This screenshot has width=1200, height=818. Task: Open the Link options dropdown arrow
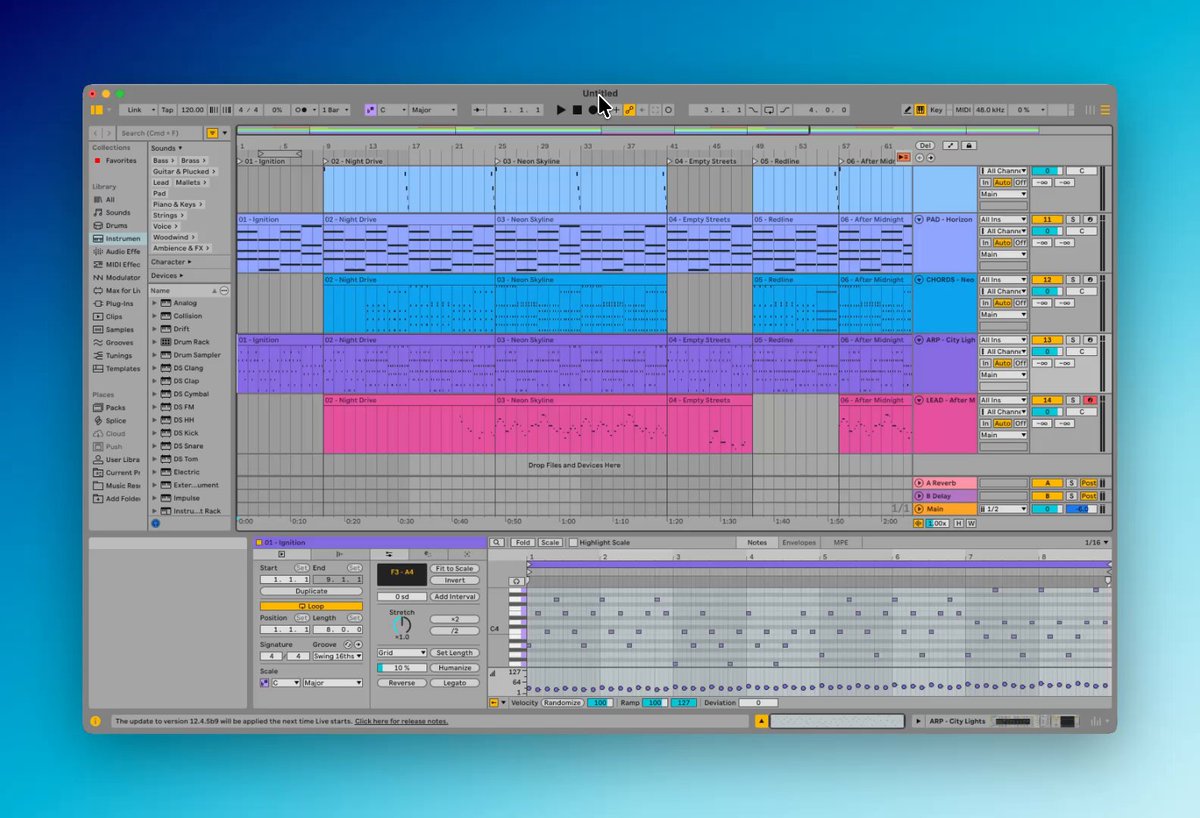pyautogui.click(x=152, y=110)
